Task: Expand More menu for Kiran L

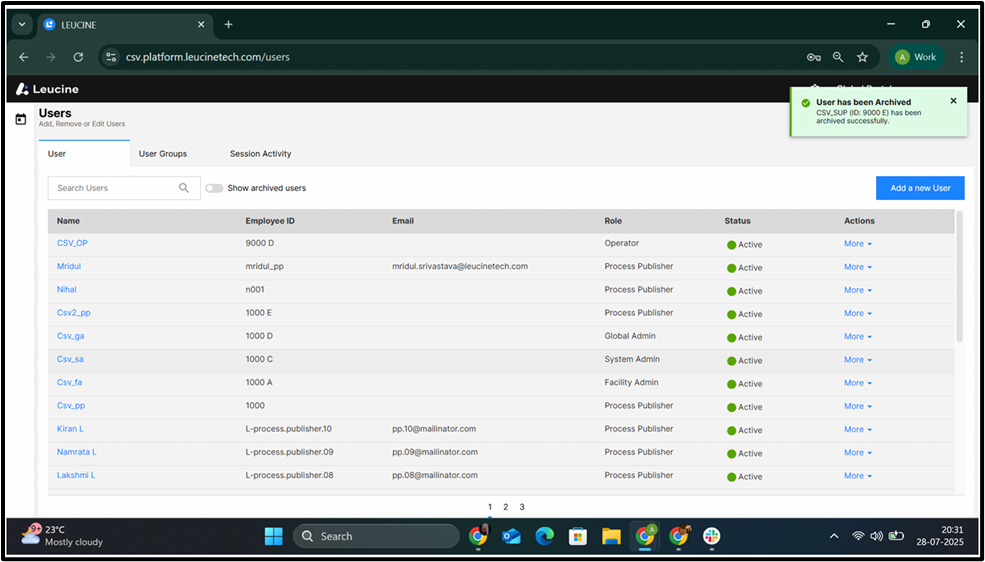Action: coord(857,430)
